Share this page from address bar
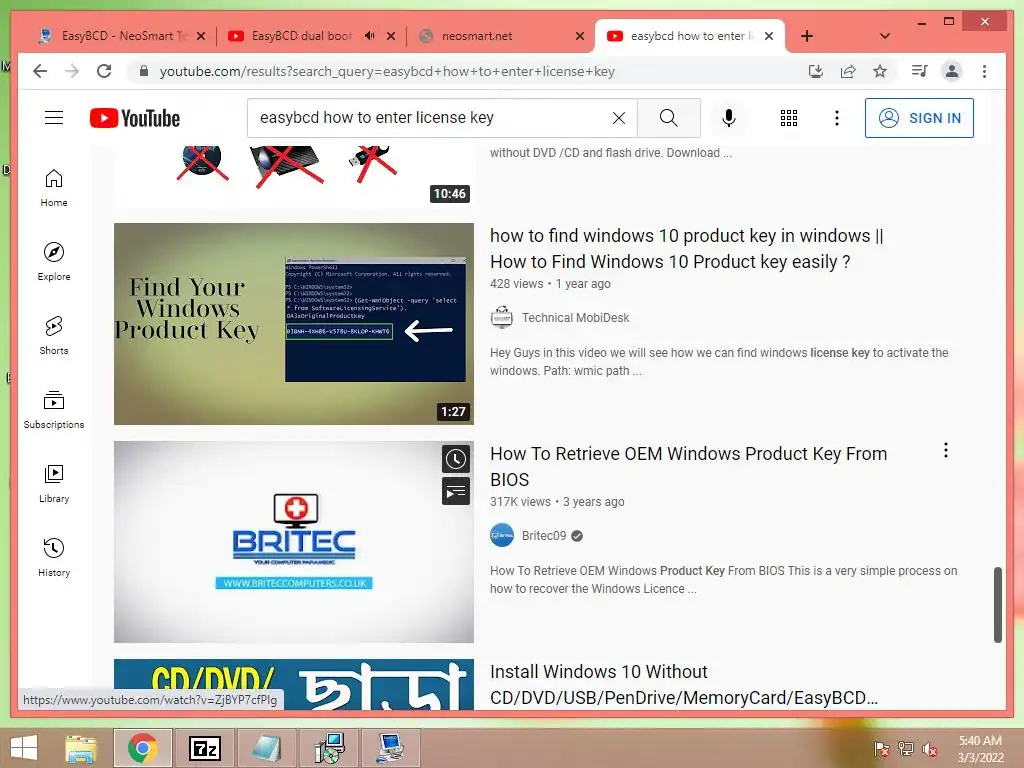1024x768 pixels. click(x=848, y=71)
